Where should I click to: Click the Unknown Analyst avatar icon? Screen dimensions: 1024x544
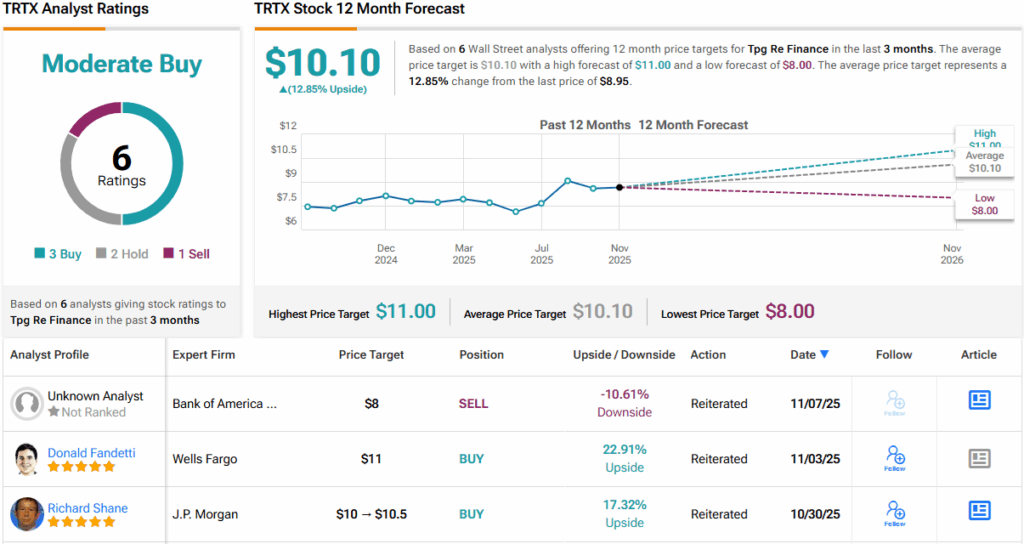(x=26, y=404)
